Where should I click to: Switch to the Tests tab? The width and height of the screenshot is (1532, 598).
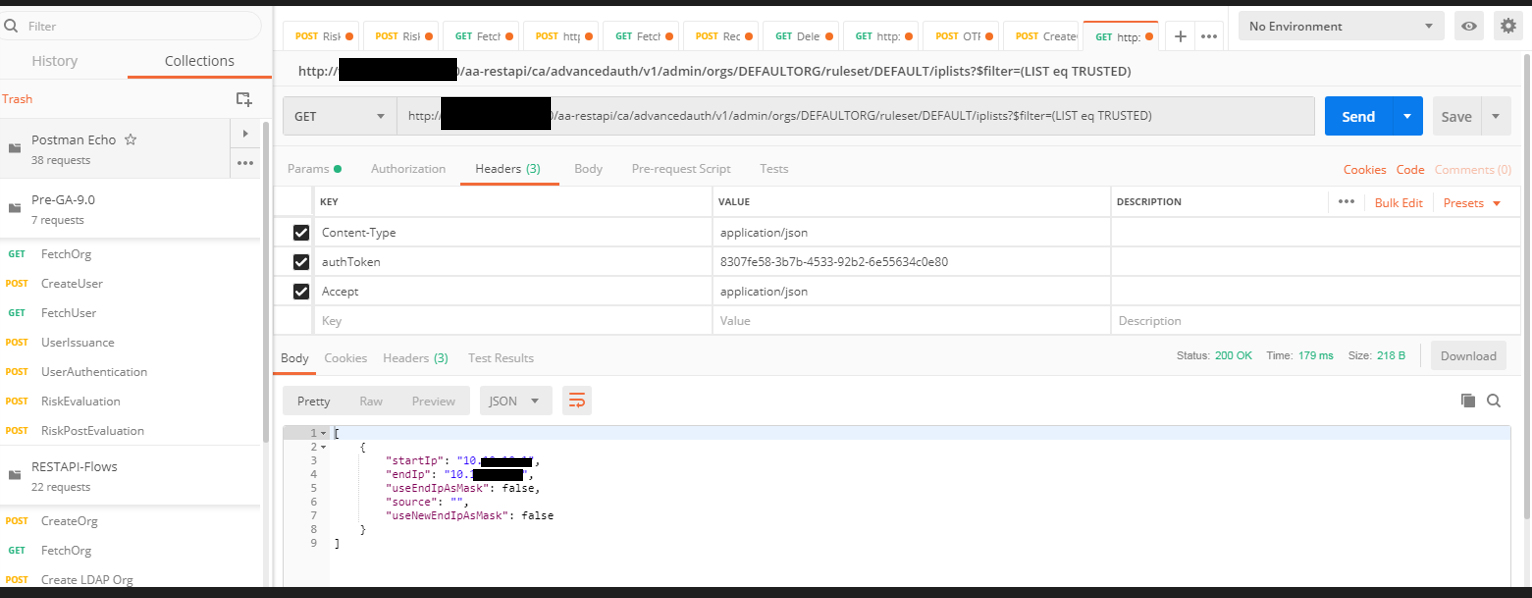point(774,169)
